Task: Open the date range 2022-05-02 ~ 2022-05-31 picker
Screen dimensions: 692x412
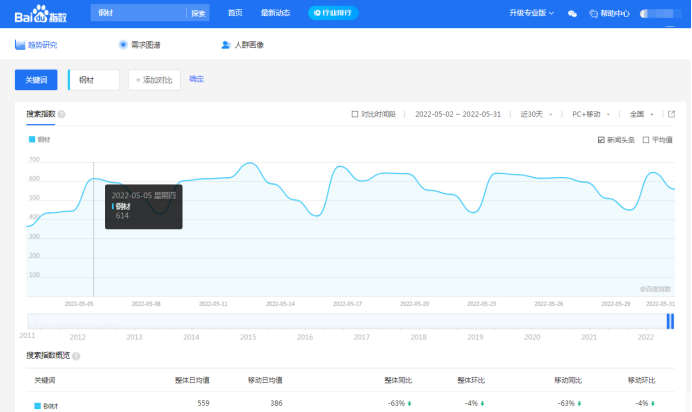Action: point(458,114)
